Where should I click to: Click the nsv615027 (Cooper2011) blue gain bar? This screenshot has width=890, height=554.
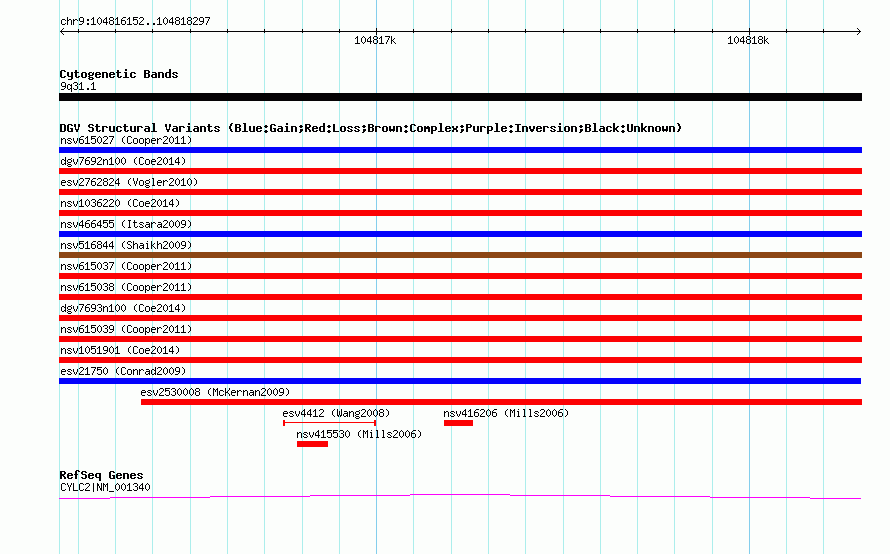[x=460, y=150]
